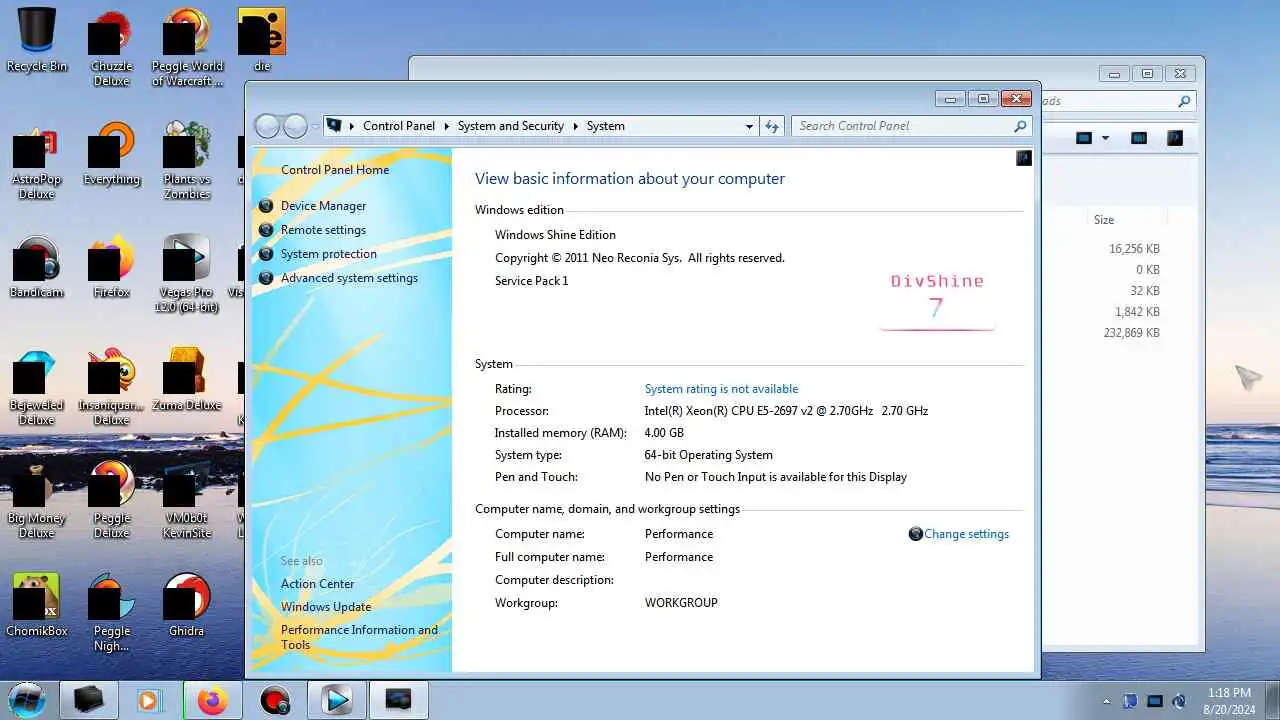Open help in the back Explorer window
1280x720 pixels.
click(1175, 138)
